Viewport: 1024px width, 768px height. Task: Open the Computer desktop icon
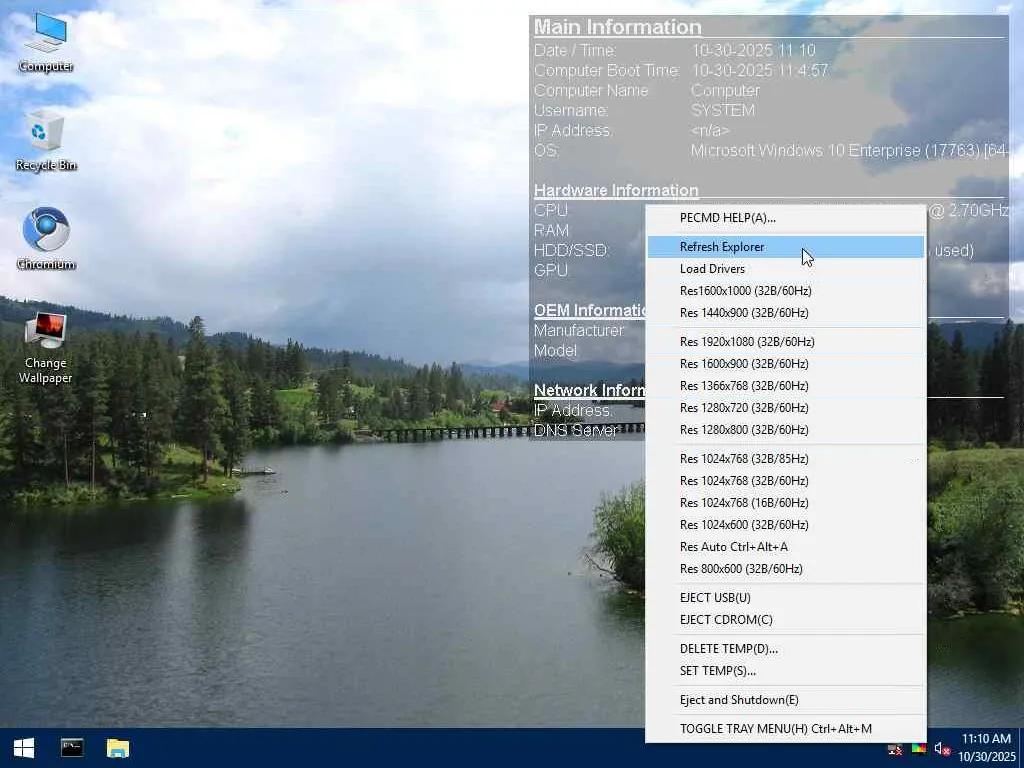coord(46,43)
